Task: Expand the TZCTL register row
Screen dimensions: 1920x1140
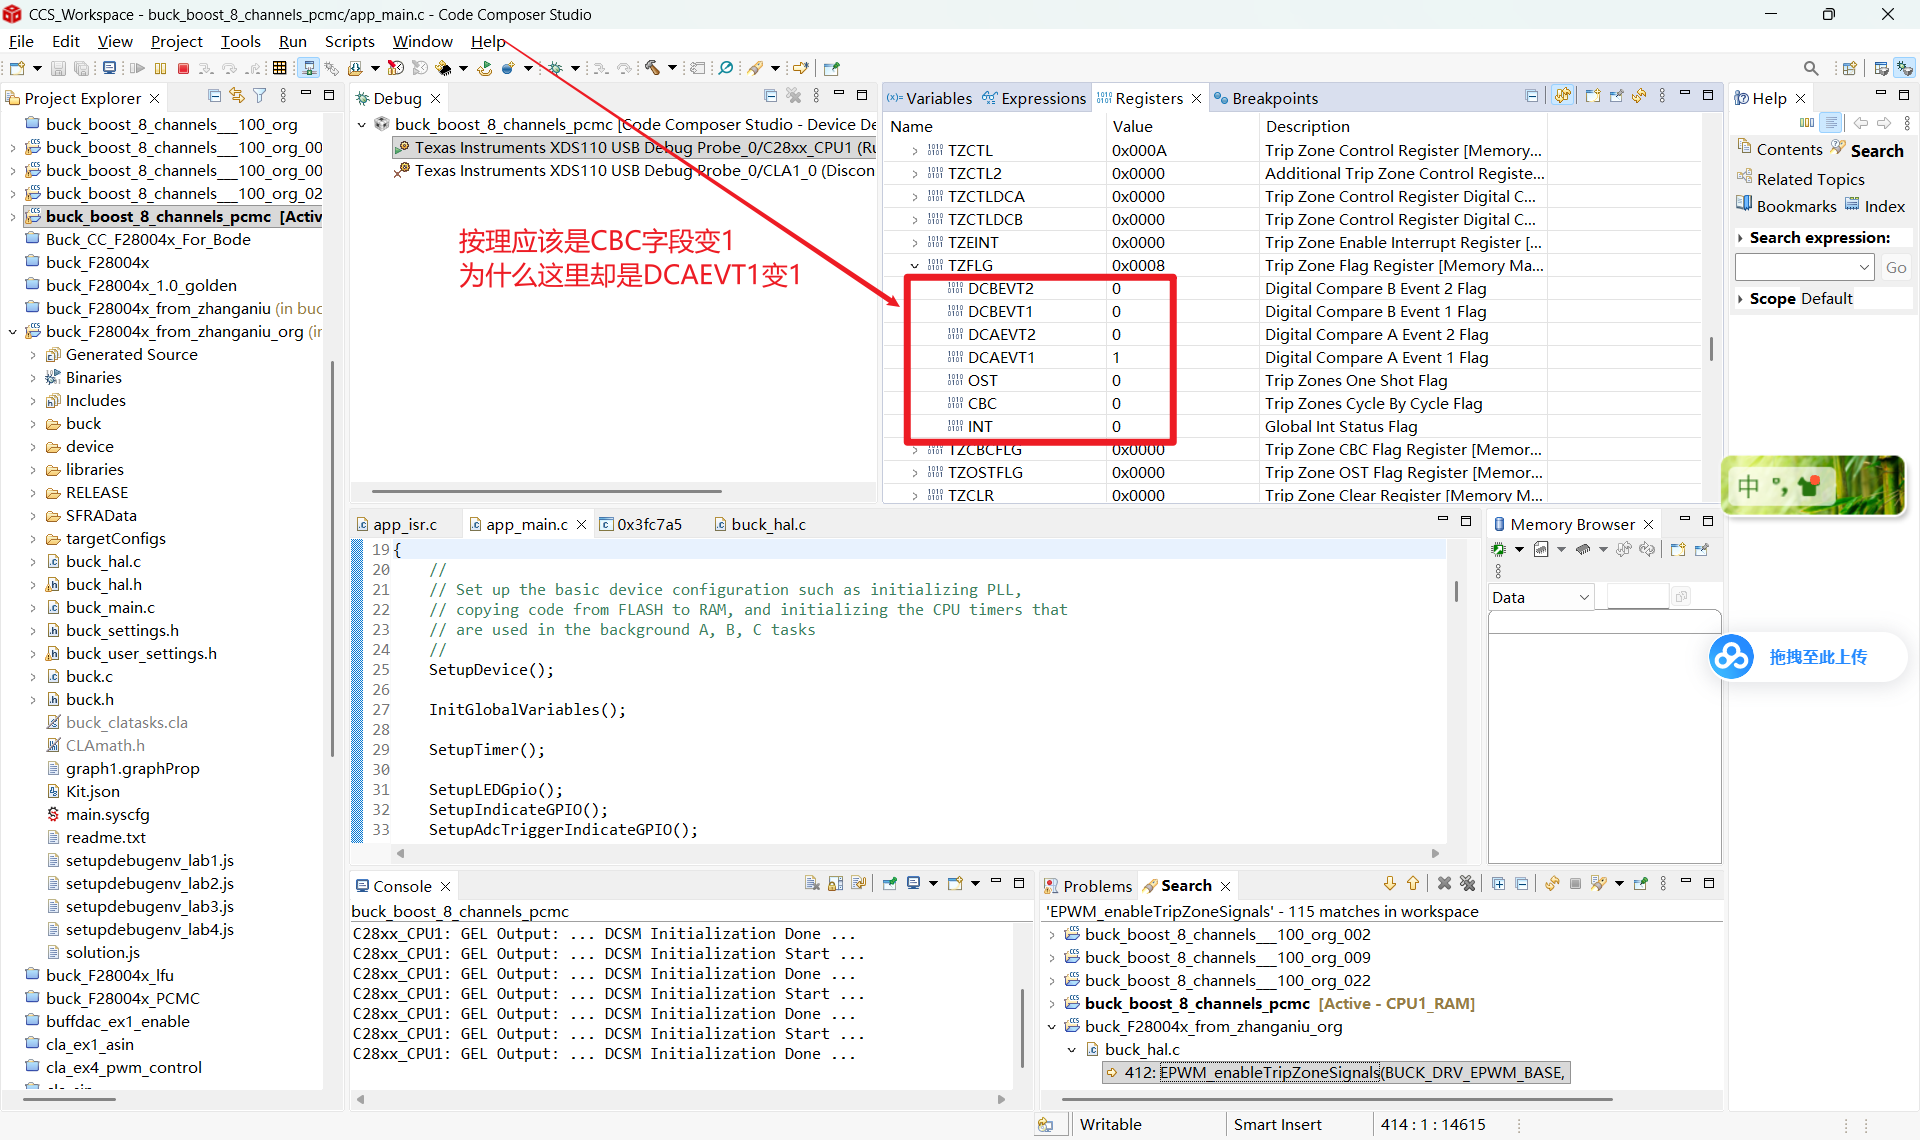Action: [915, 151]
